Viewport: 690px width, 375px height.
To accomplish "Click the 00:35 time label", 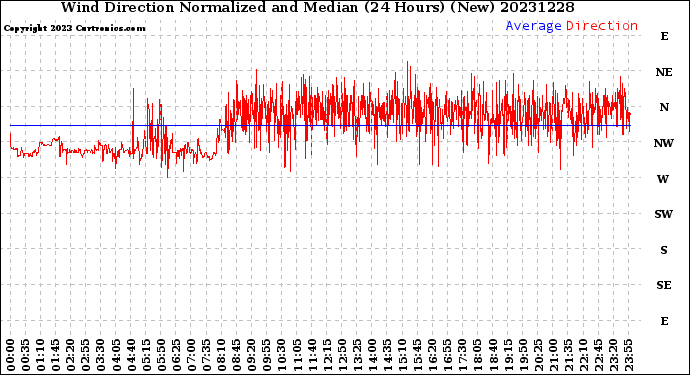I will [26, 355].
